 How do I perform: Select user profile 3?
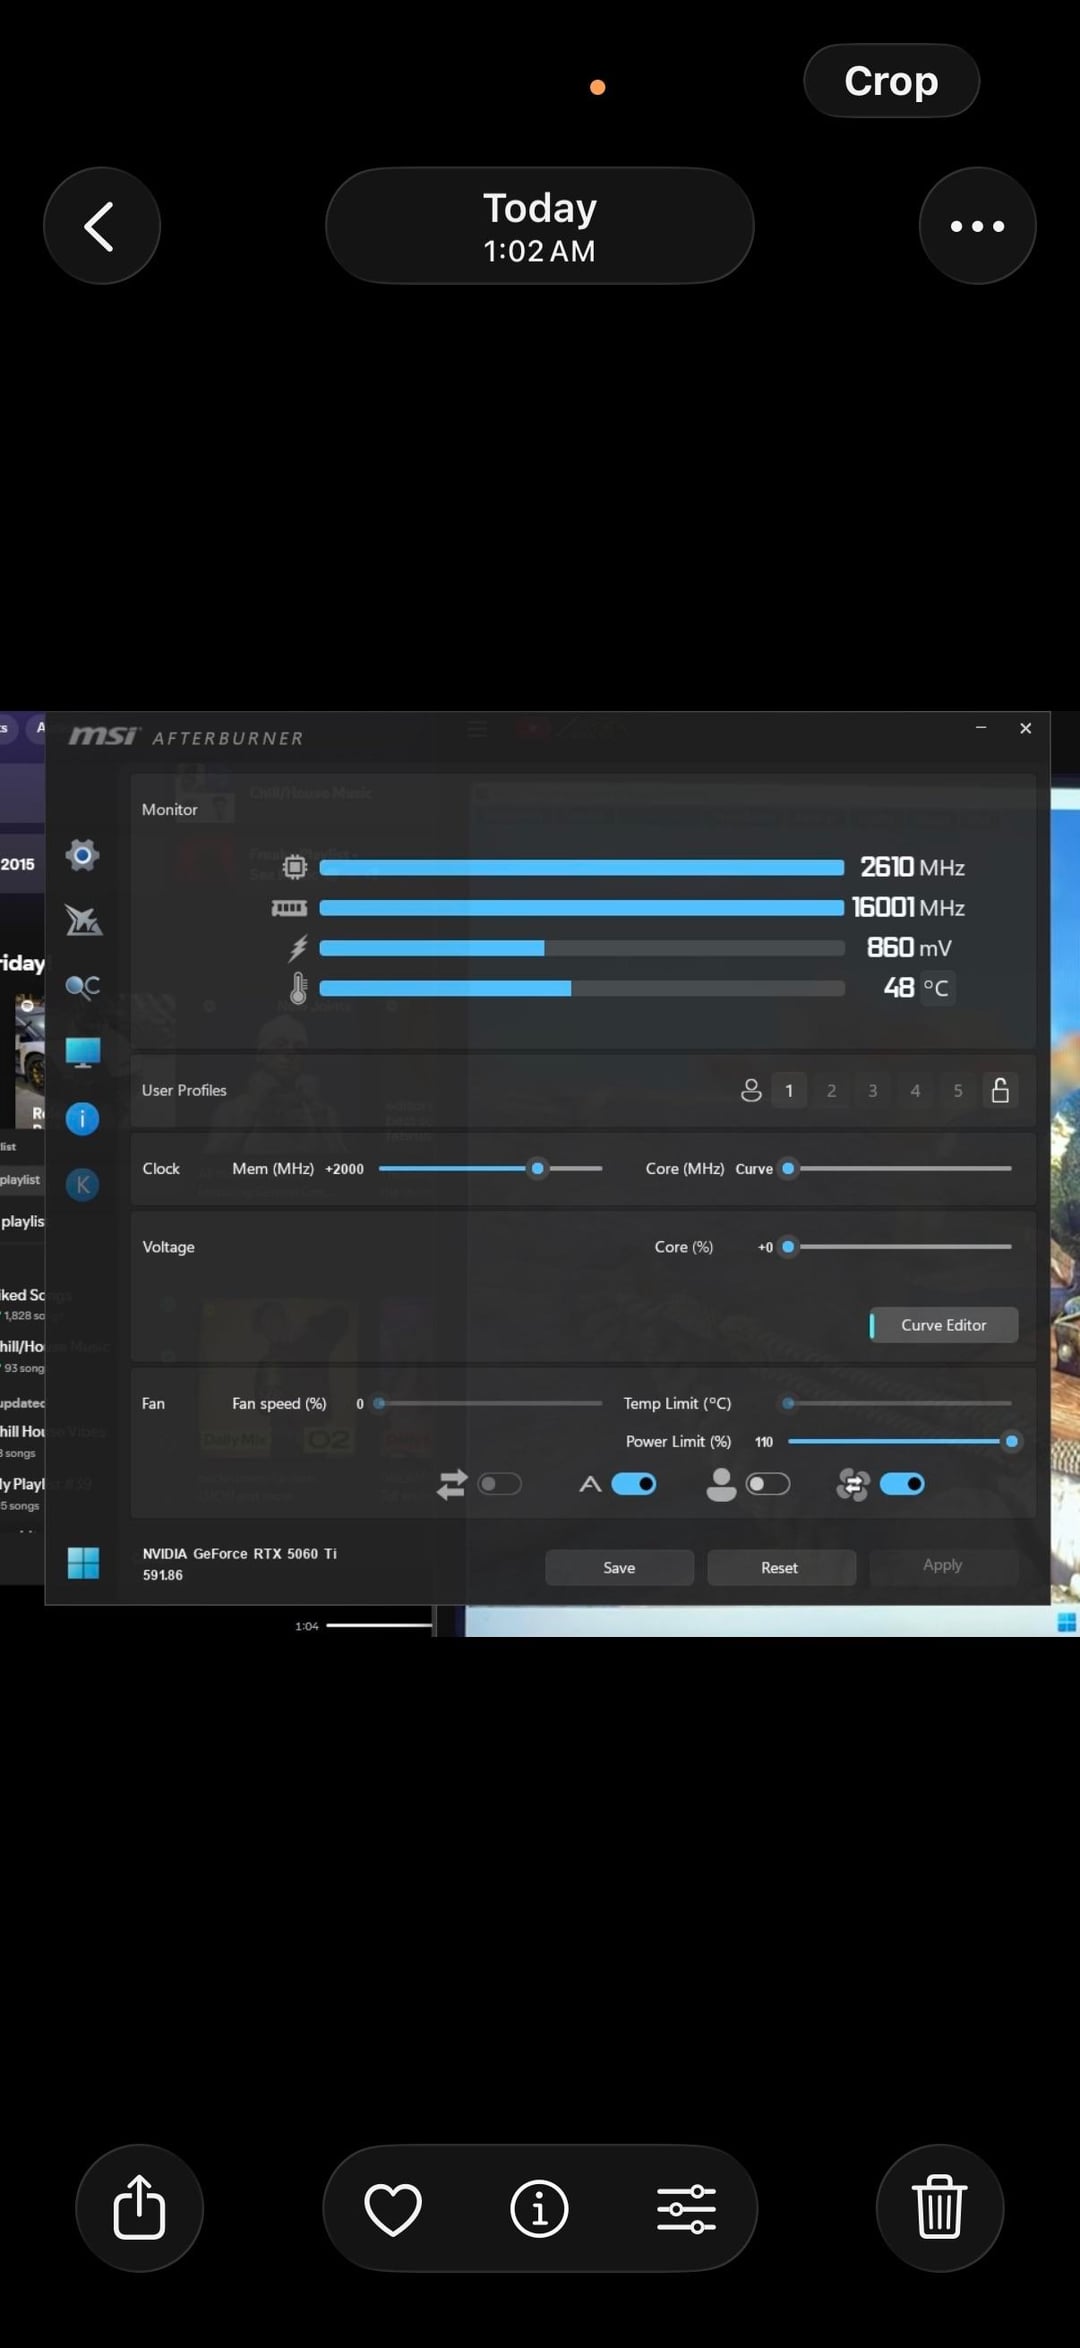[x=873, y=1091]
